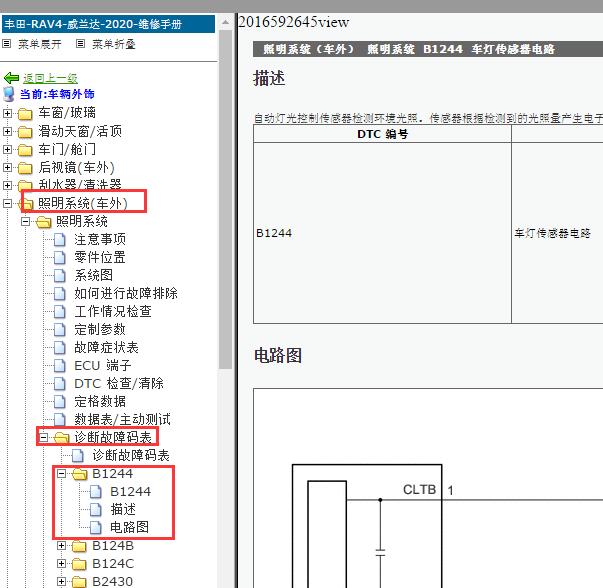Collapse the B1244 folder node
This screenshot has width=603, height=588.
pyautogui.click(x=62, y=474)
